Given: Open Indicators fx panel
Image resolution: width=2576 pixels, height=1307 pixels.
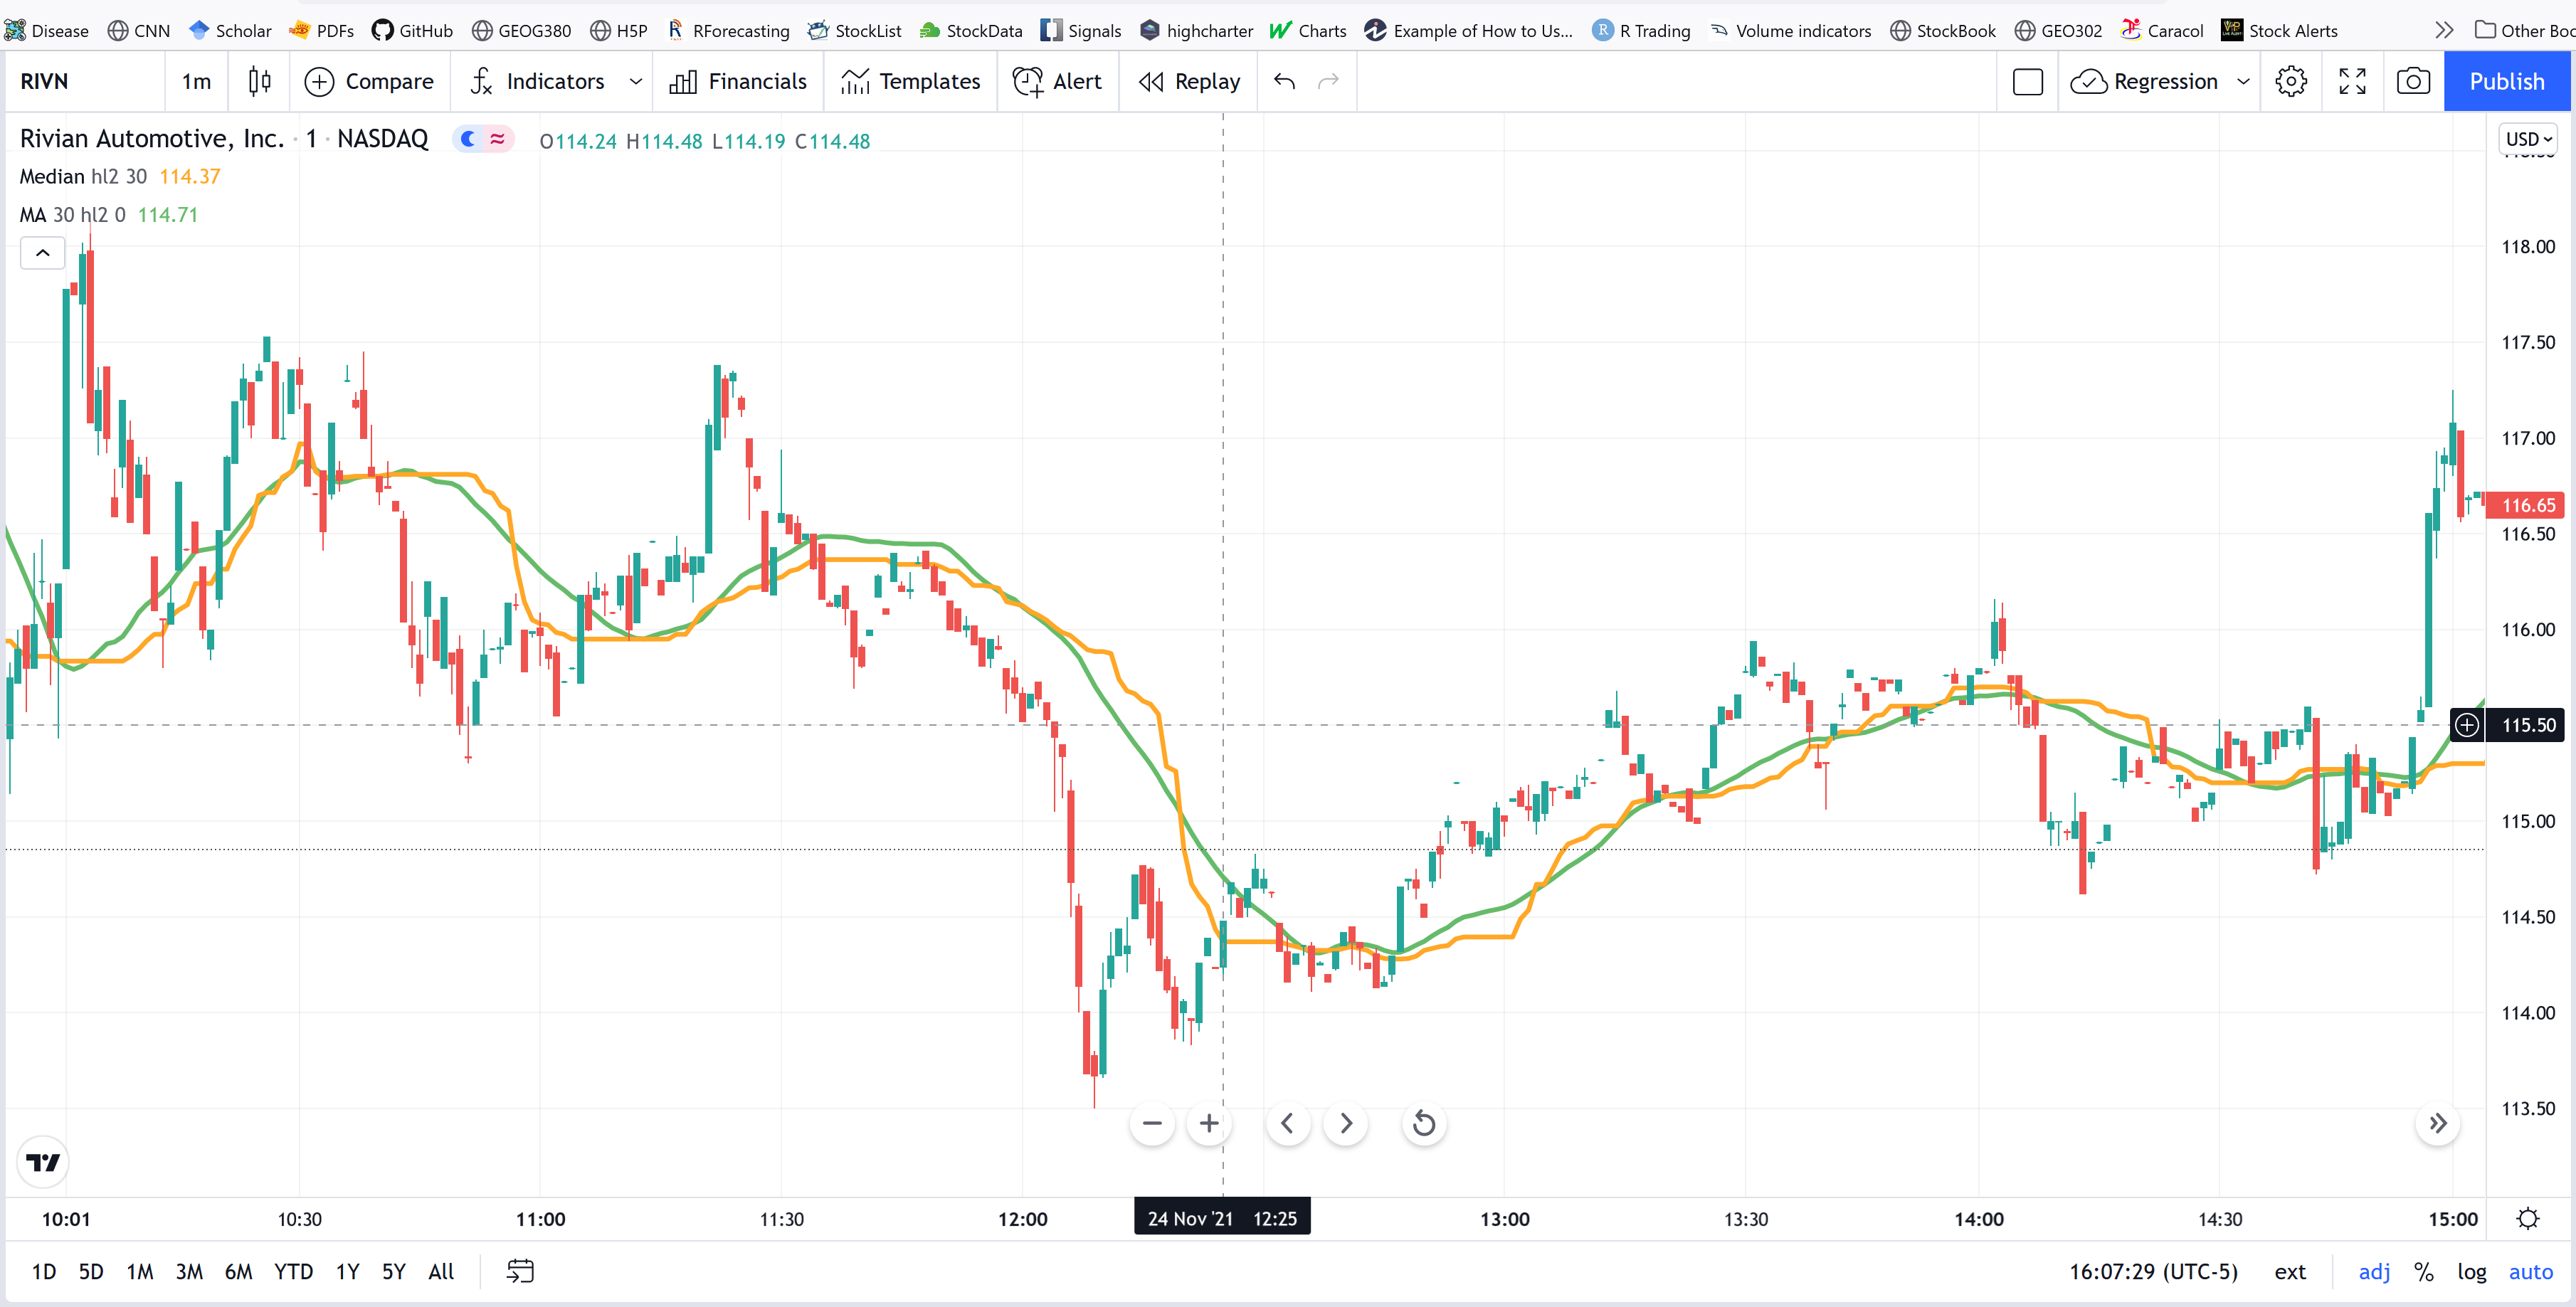Looking at the screenshot, I should pyautogui.click(x=537, y=81).
